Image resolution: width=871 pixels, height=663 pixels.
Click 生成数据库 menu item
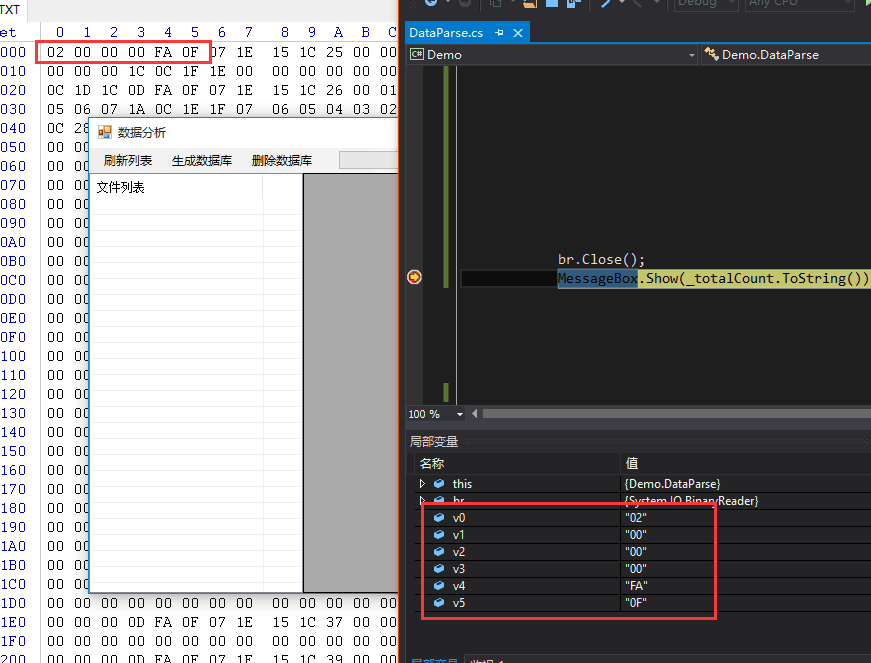pyautogui.click(x=202, y=161)
